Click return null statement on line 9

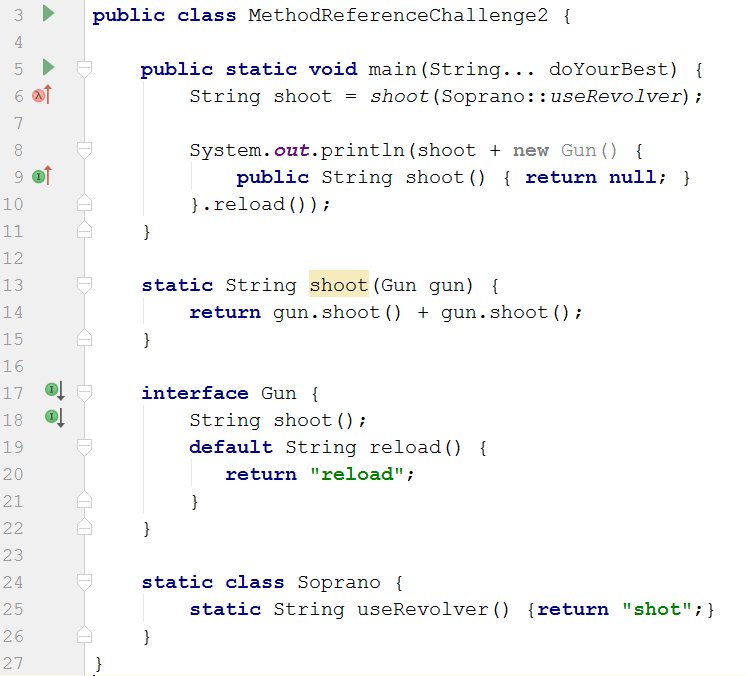[x=595, y=177]
